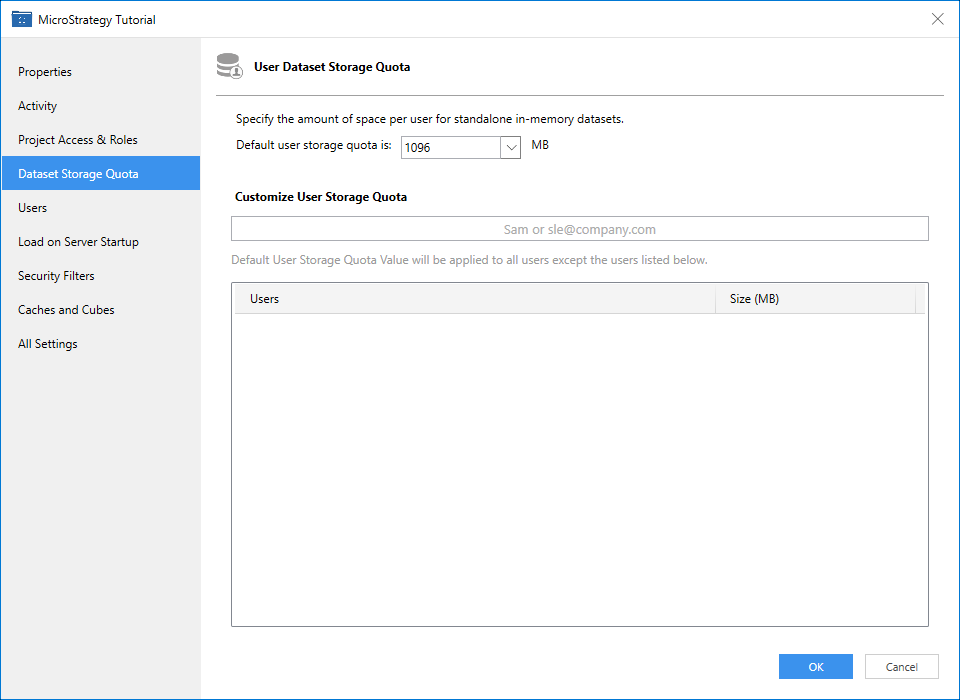Viewport: 960px width, 700px height.
Task: Expand the default storage quota dropdown arrow
Action: click(x=510, y=147)
